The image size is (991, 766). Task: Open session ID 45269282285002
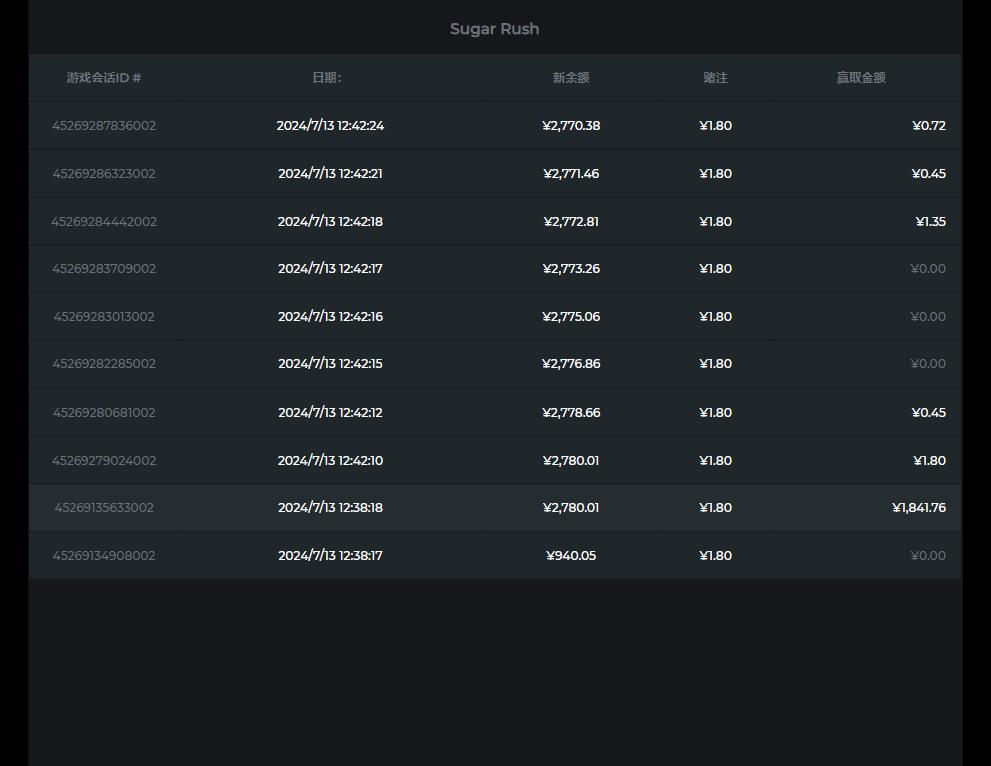click(x=104, y=364)
